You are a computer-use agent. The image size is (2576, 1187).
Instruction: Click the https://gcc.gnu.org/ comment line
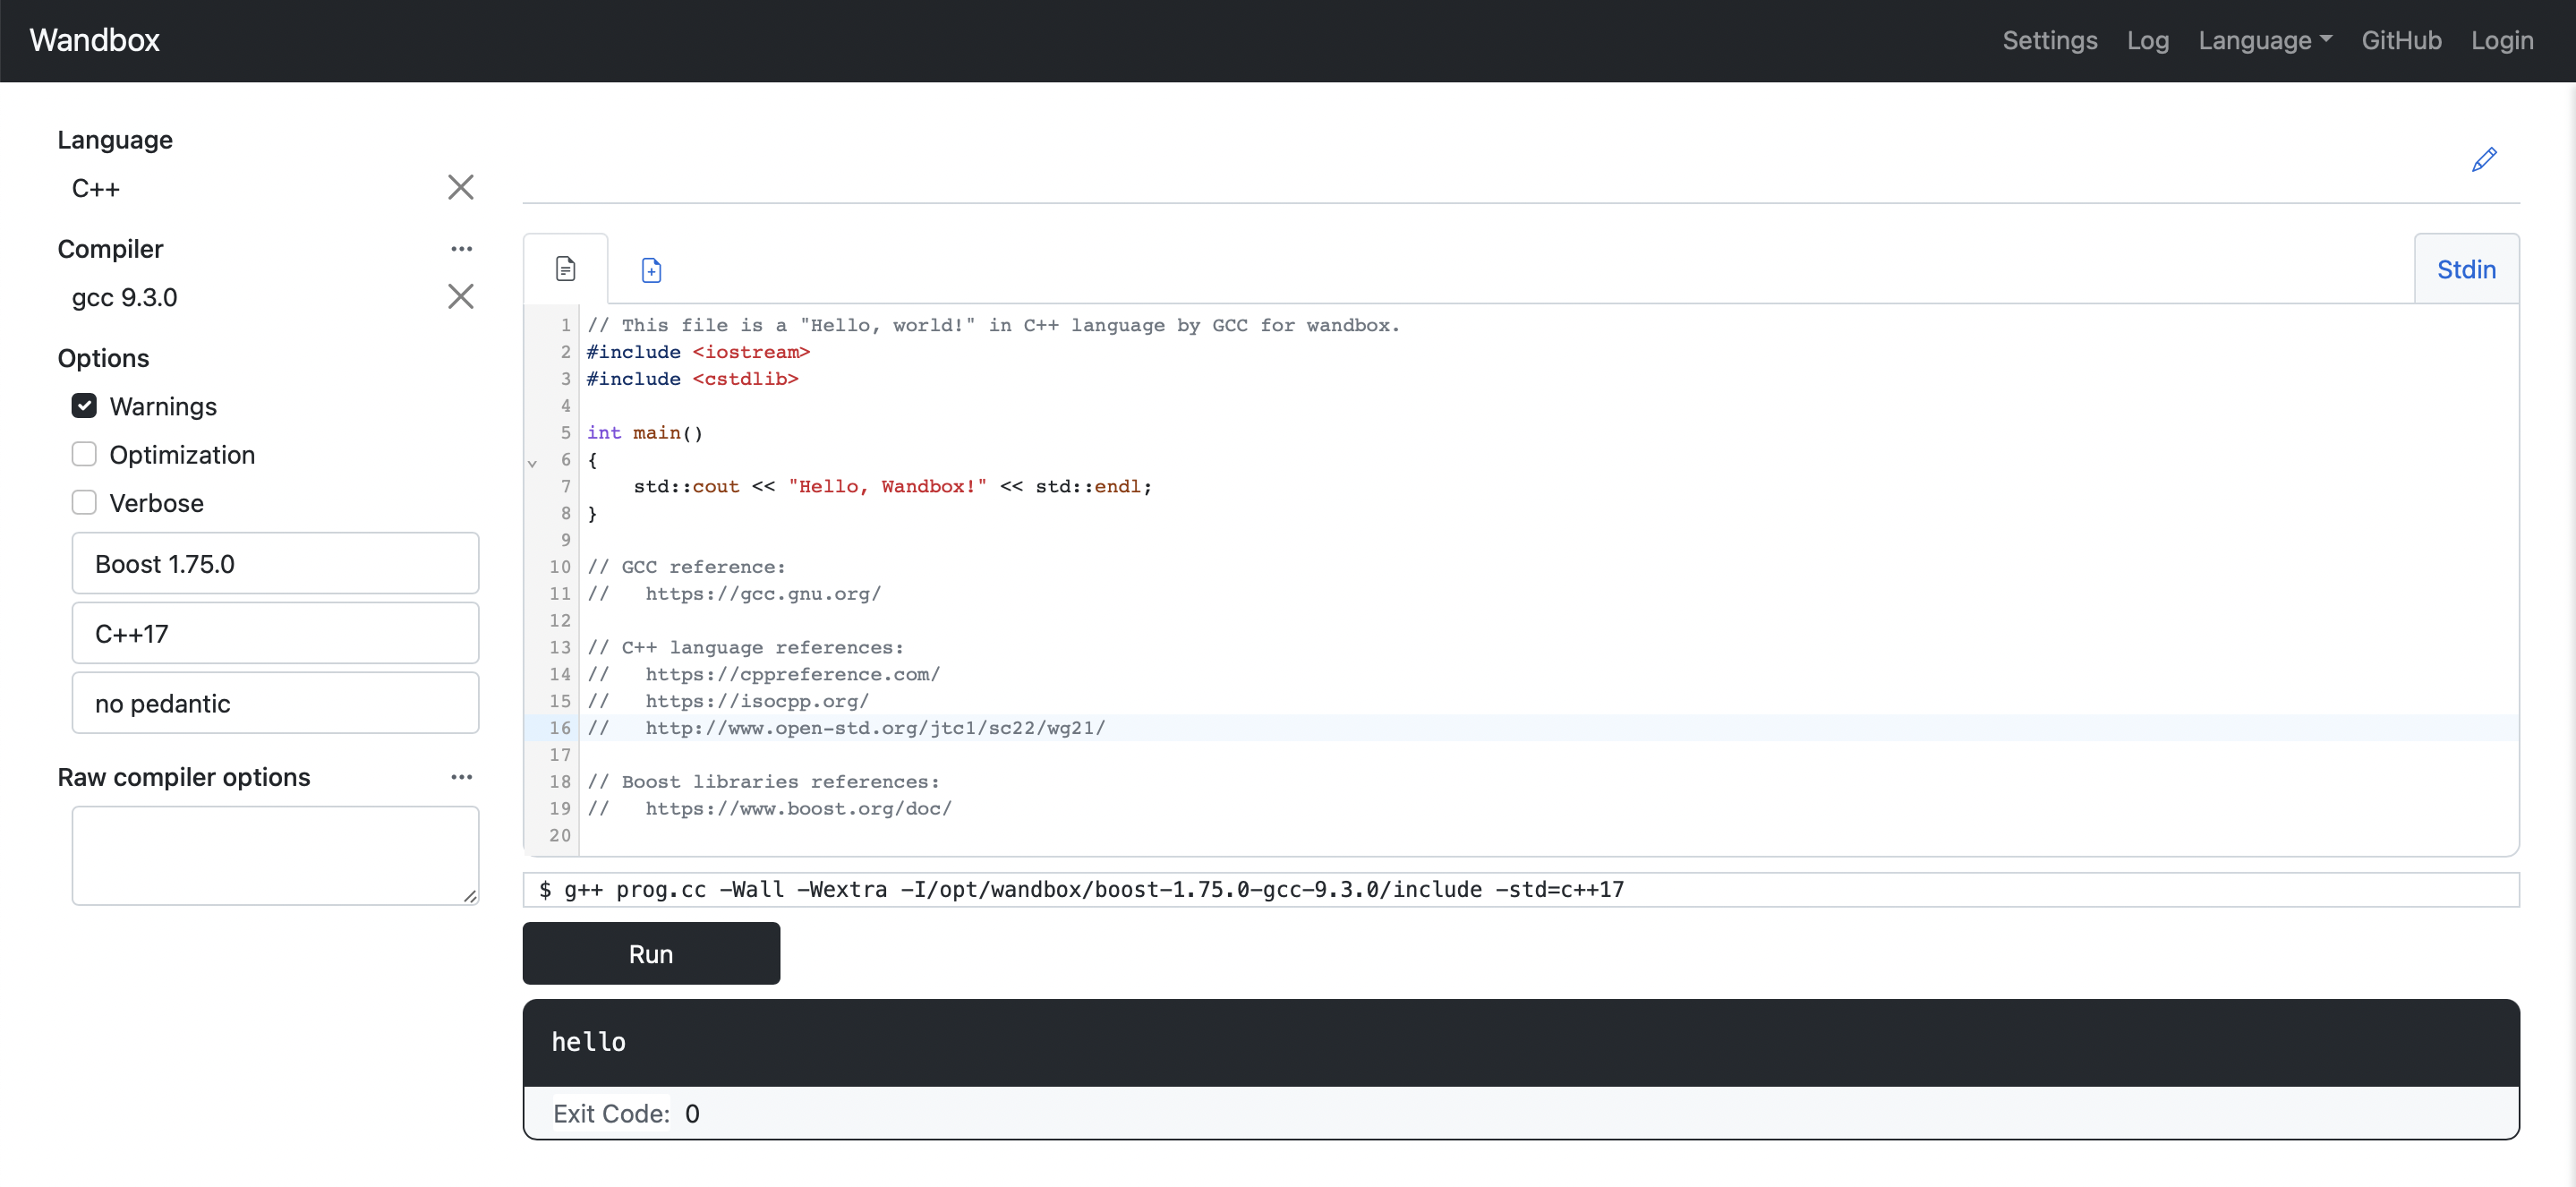coord(734,594)
